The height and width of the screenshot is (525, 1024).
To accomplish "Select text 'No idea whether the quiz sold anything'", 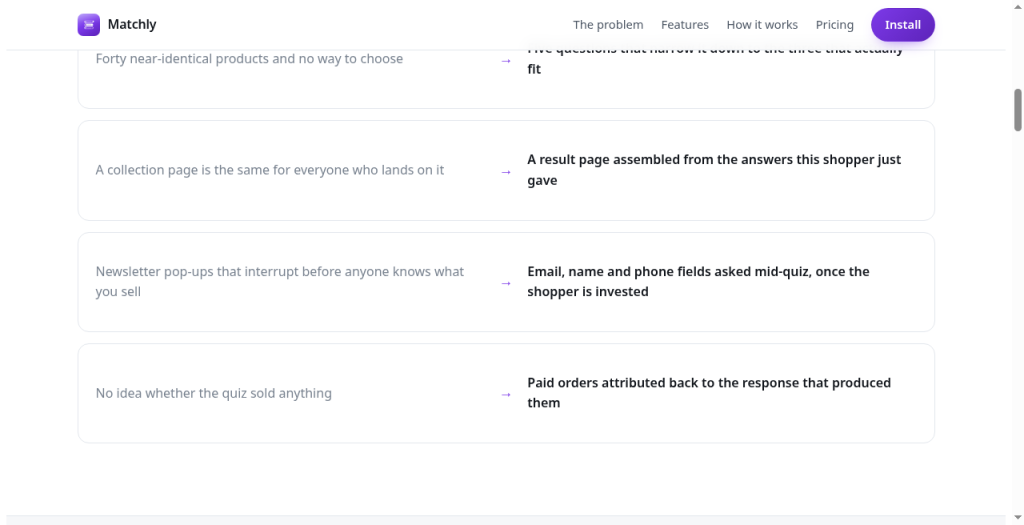I will tap(214, 393).
